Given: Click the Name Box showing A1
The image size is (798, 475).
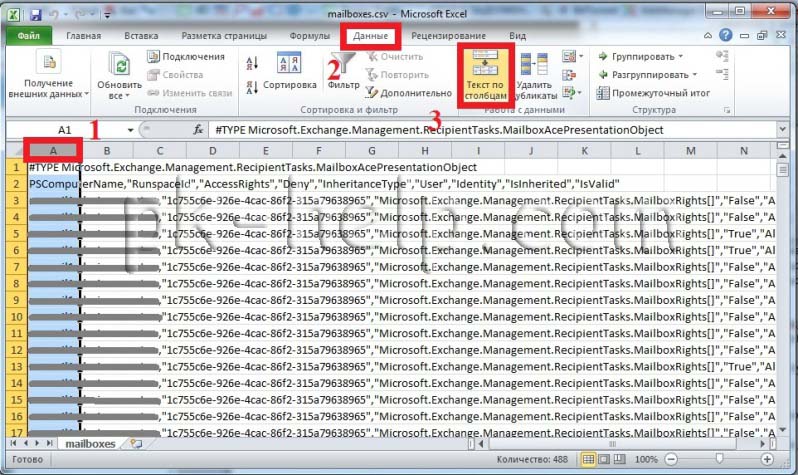Looking at the screenshot, I should click(x=65, y=130).
